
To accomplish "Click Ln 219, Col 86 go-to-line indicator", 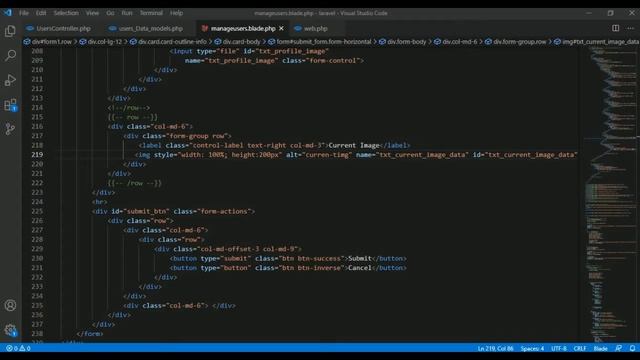I will click(496, 348).
